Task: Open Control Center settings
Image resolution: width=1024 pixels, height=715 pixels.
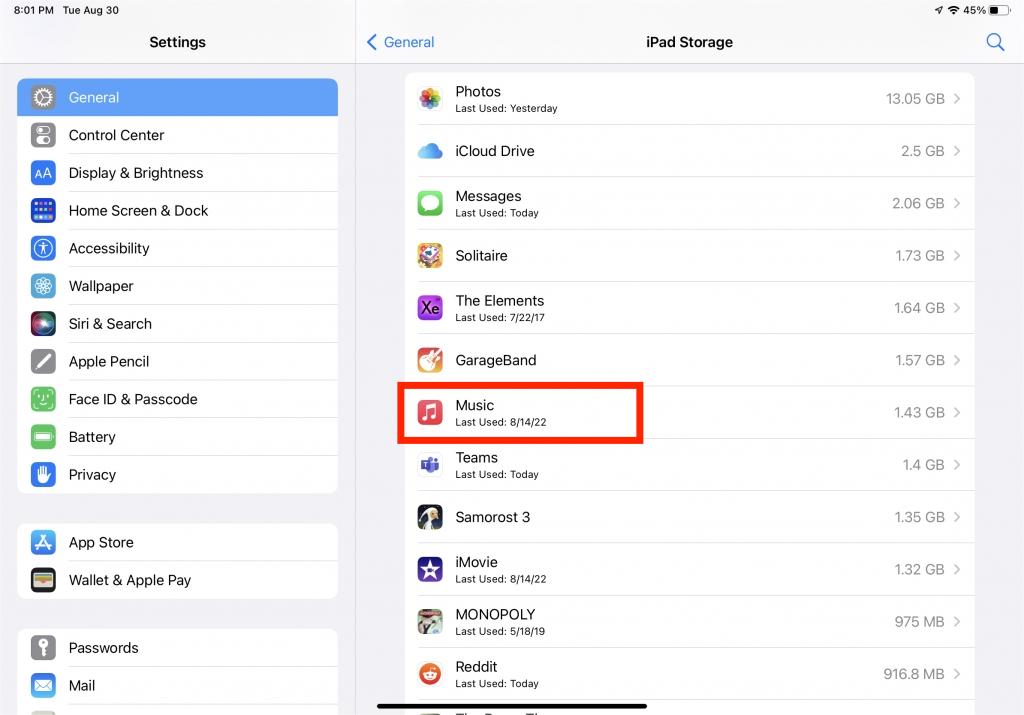Action: point(178,135)
